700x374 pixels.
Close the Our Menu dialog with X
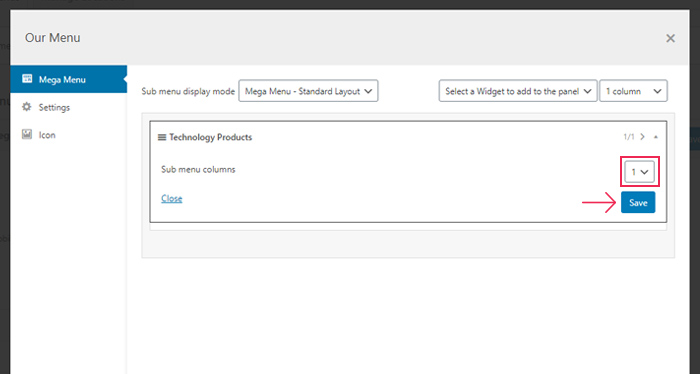pyautogui.click(x=670, y=38)
